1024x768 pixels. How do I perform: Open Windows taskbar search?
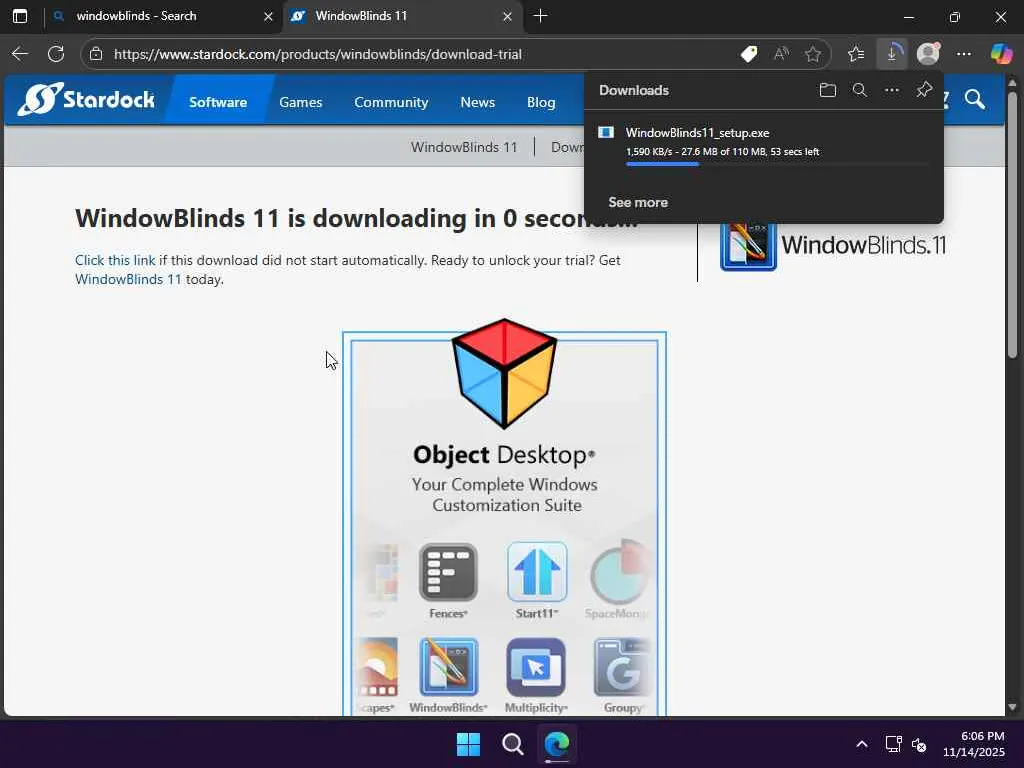(513, 744)
